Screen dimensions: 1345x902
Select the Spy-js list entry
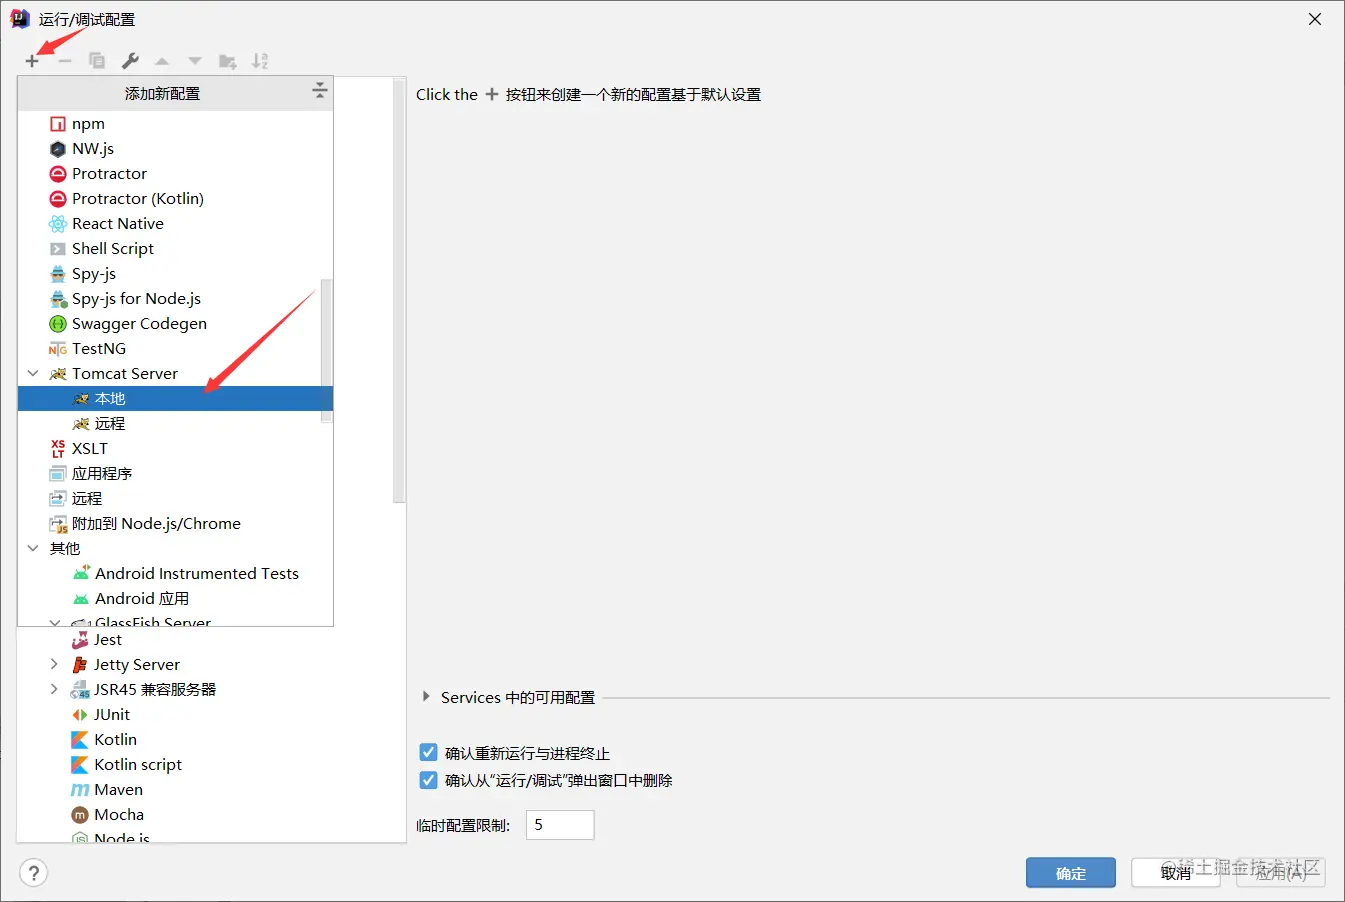pos(175,274)
